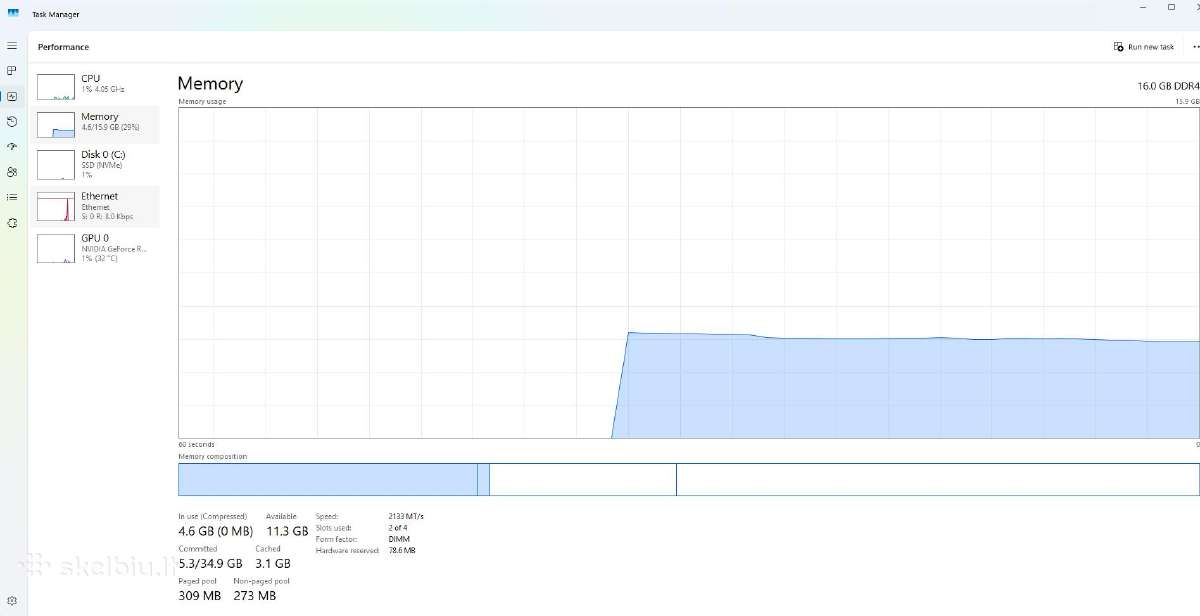
Task: Open the Startup apps icon
Action: (x=12, y=147)
